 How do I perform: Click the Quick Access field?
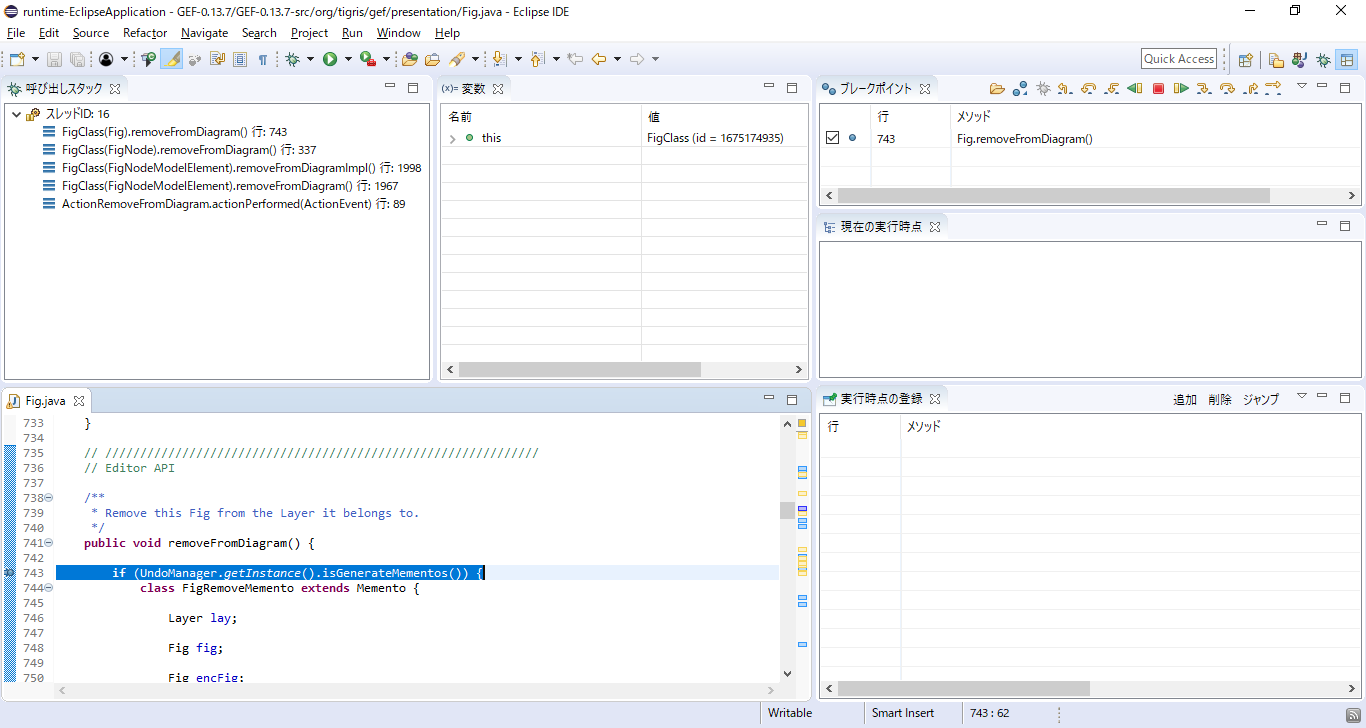click(1179, 59)
